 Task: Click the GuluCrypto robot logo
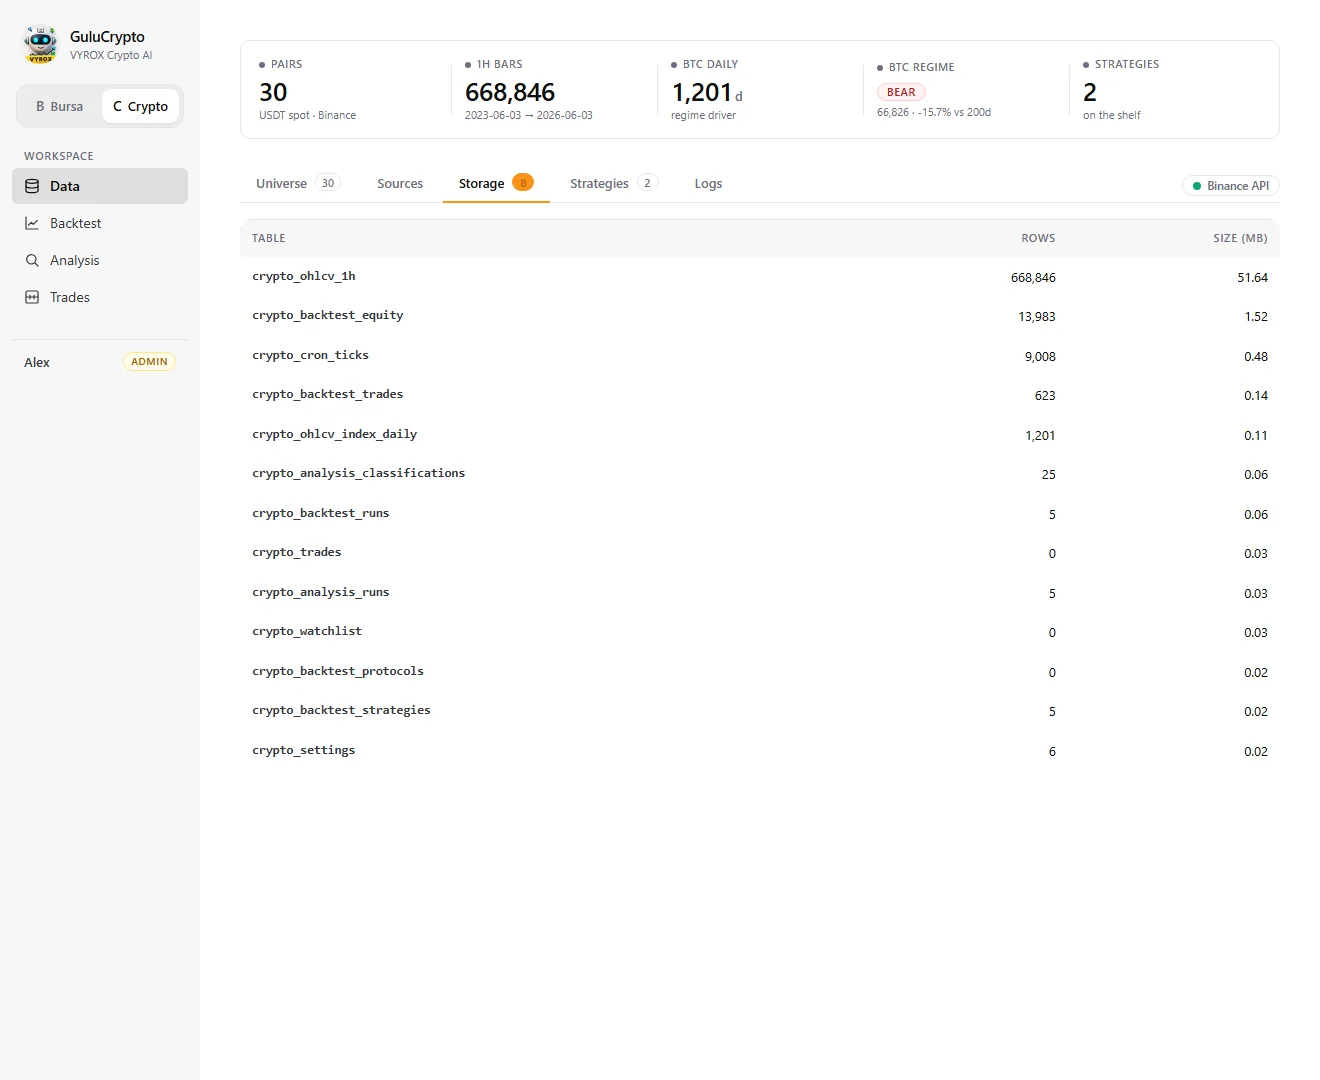(41, 45)
